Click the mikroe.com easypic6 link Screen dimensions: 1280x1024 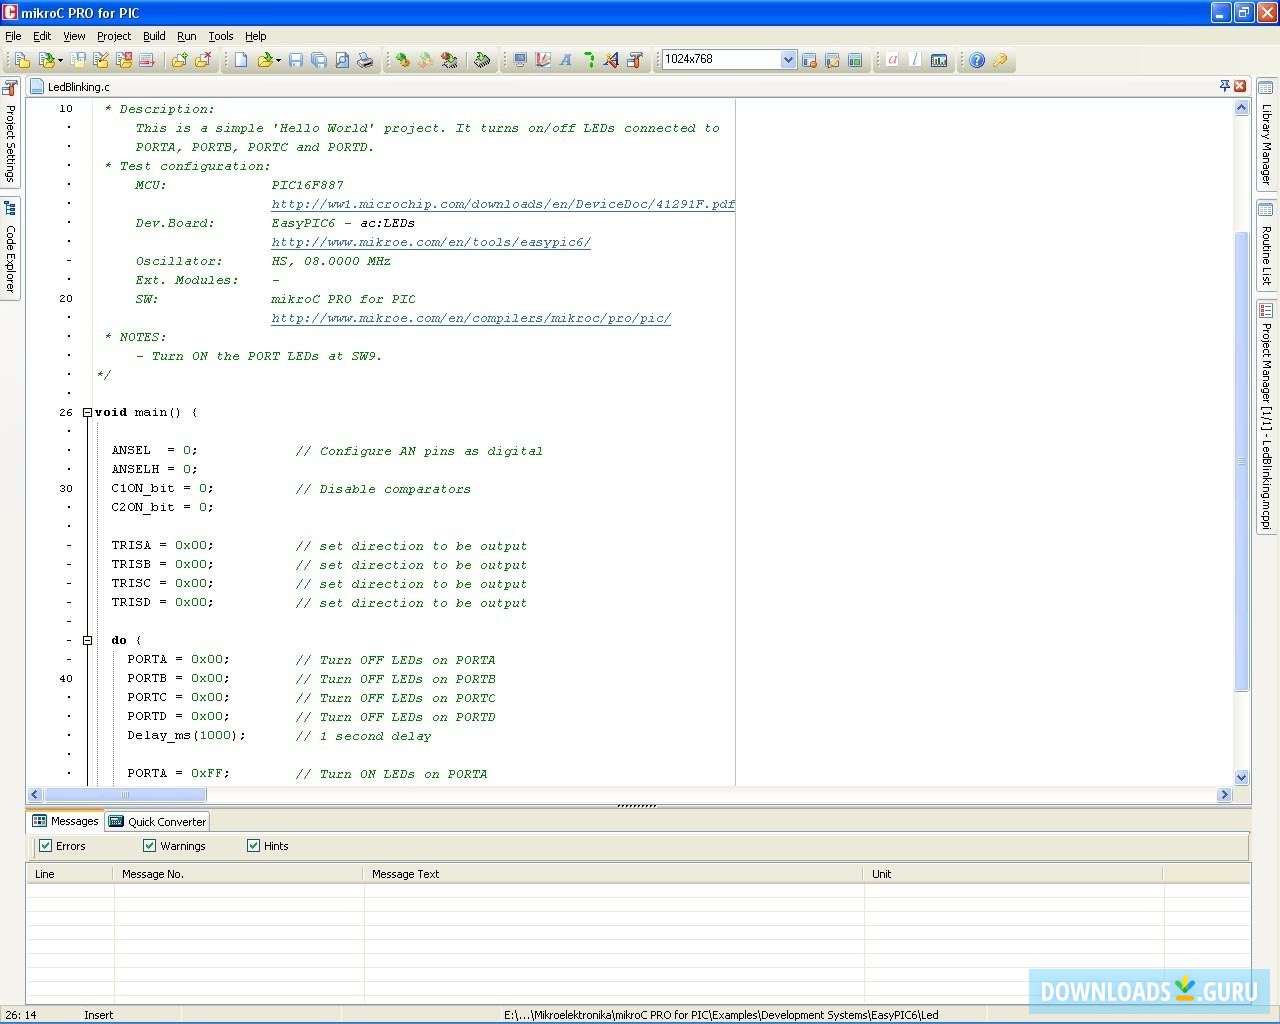click(431, 242)
